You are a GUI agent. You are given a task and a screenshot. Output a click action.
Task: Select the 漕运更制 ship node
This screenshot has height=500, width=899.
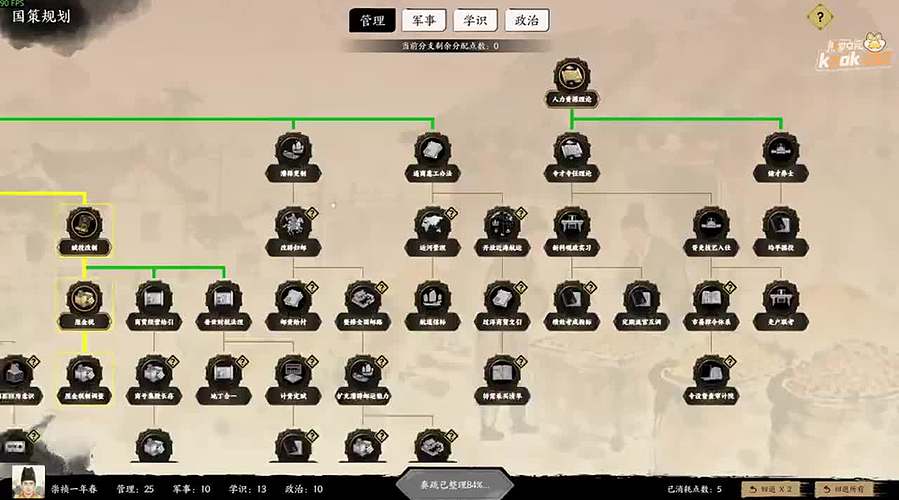coord(294,157)
